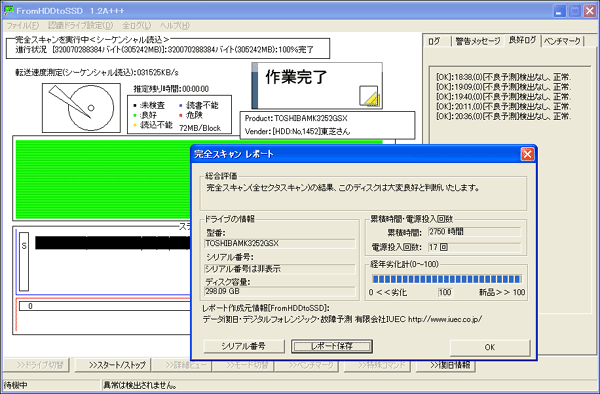
Task: Click the http://www.iuec.co.jp/ report text
Action: (x=445, y=319)
